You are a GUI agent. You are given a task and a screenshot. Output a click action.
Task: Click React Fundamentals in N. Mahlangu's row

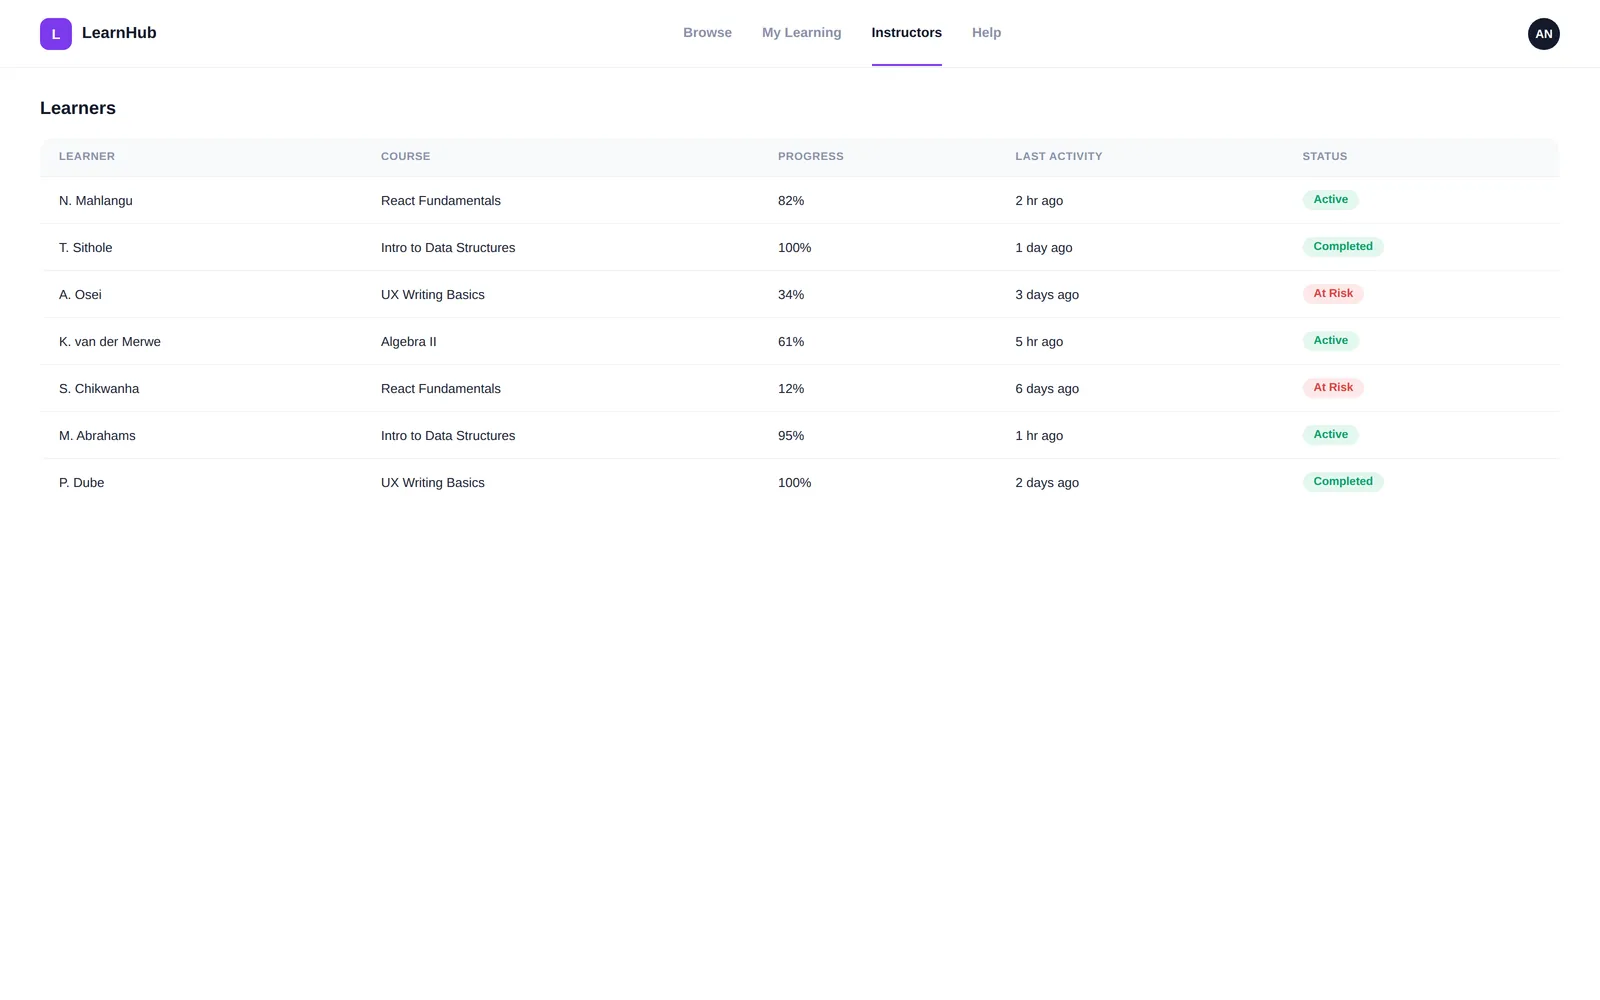pos(441,201)
